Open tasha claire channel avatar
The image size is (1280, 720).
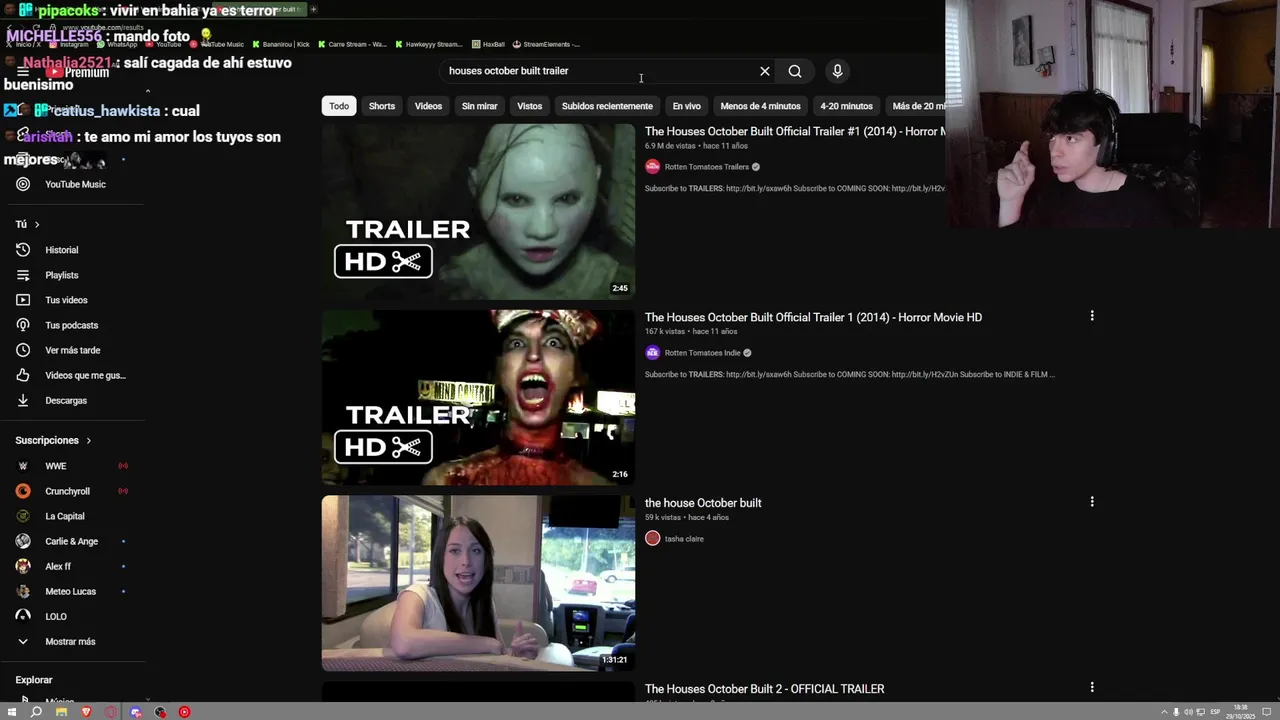653,539
